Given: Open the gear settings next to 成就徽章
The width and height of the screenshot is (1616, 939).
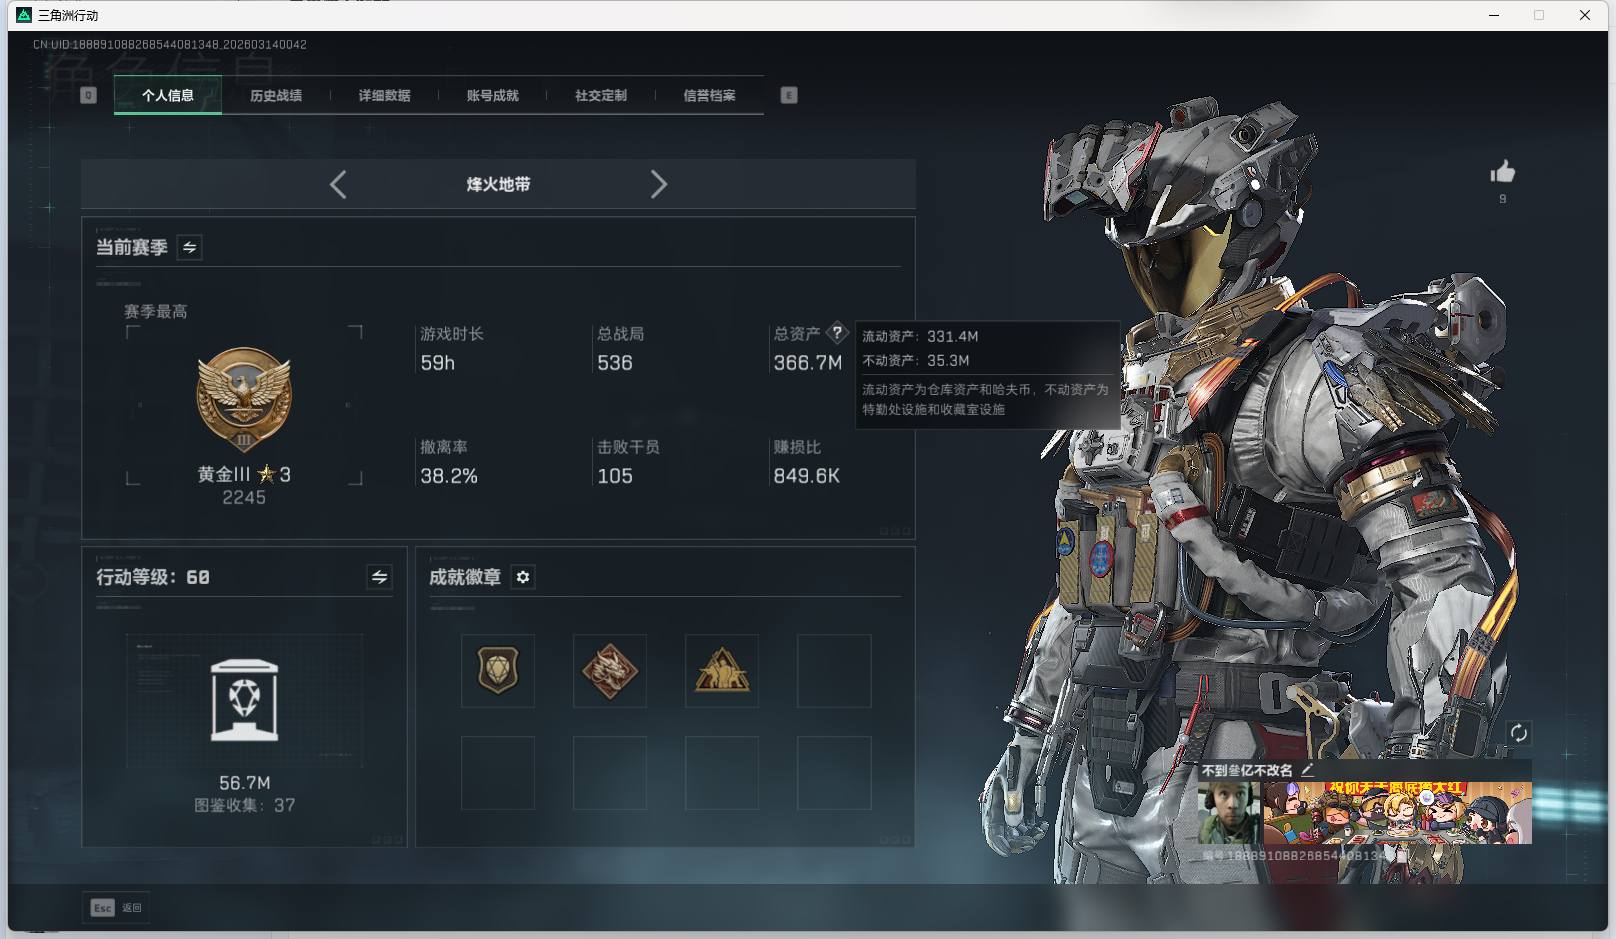Looking at the screenshot, I should tap(523, 577).
